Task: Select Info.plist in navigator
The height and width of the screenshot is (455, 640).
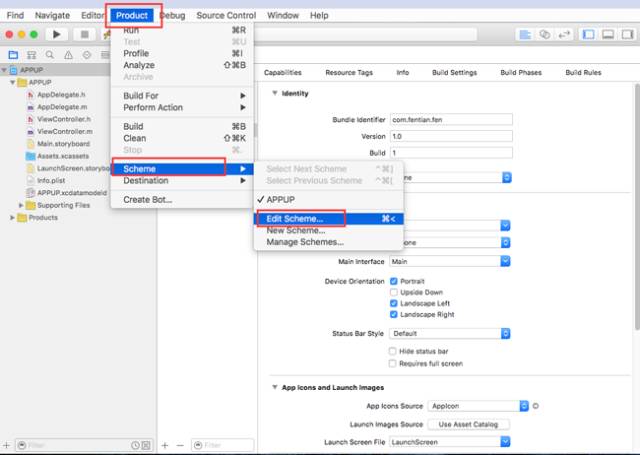Action: [x=51, y=180]
